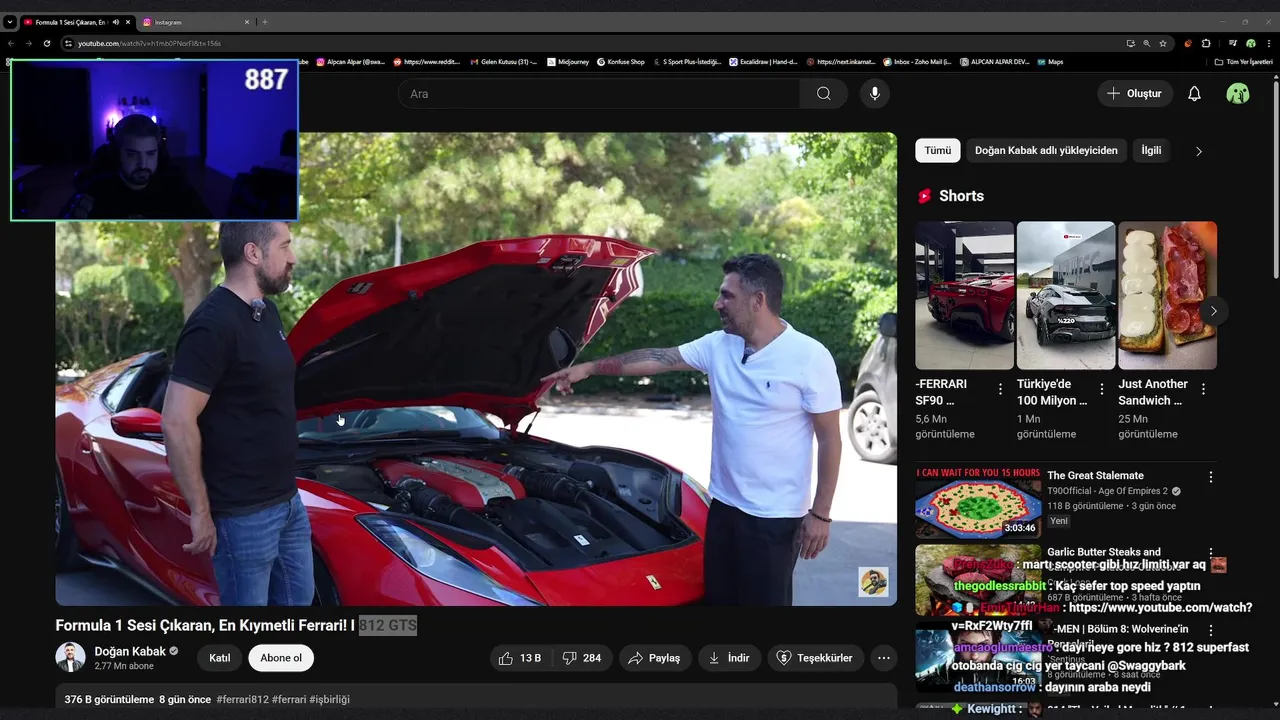Open the Alpcan Alpar Instagram bookmark
Viewport: 1280px width, 720px height.
tap(350, 62)
